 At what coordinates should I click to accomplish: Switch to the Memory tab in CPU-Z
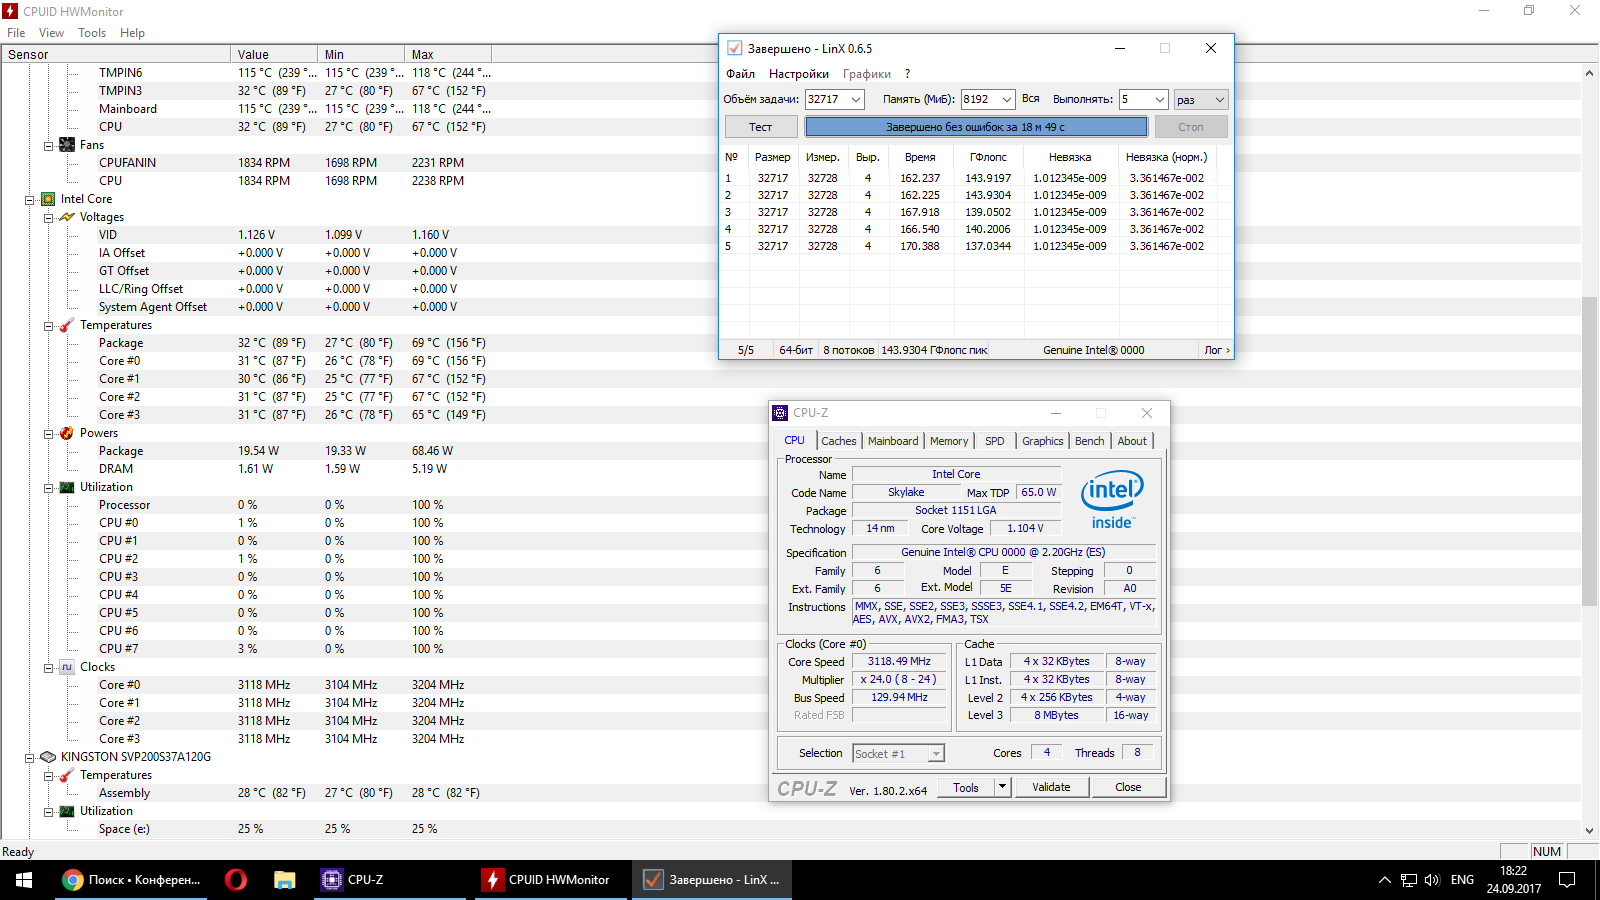[949, 441]
